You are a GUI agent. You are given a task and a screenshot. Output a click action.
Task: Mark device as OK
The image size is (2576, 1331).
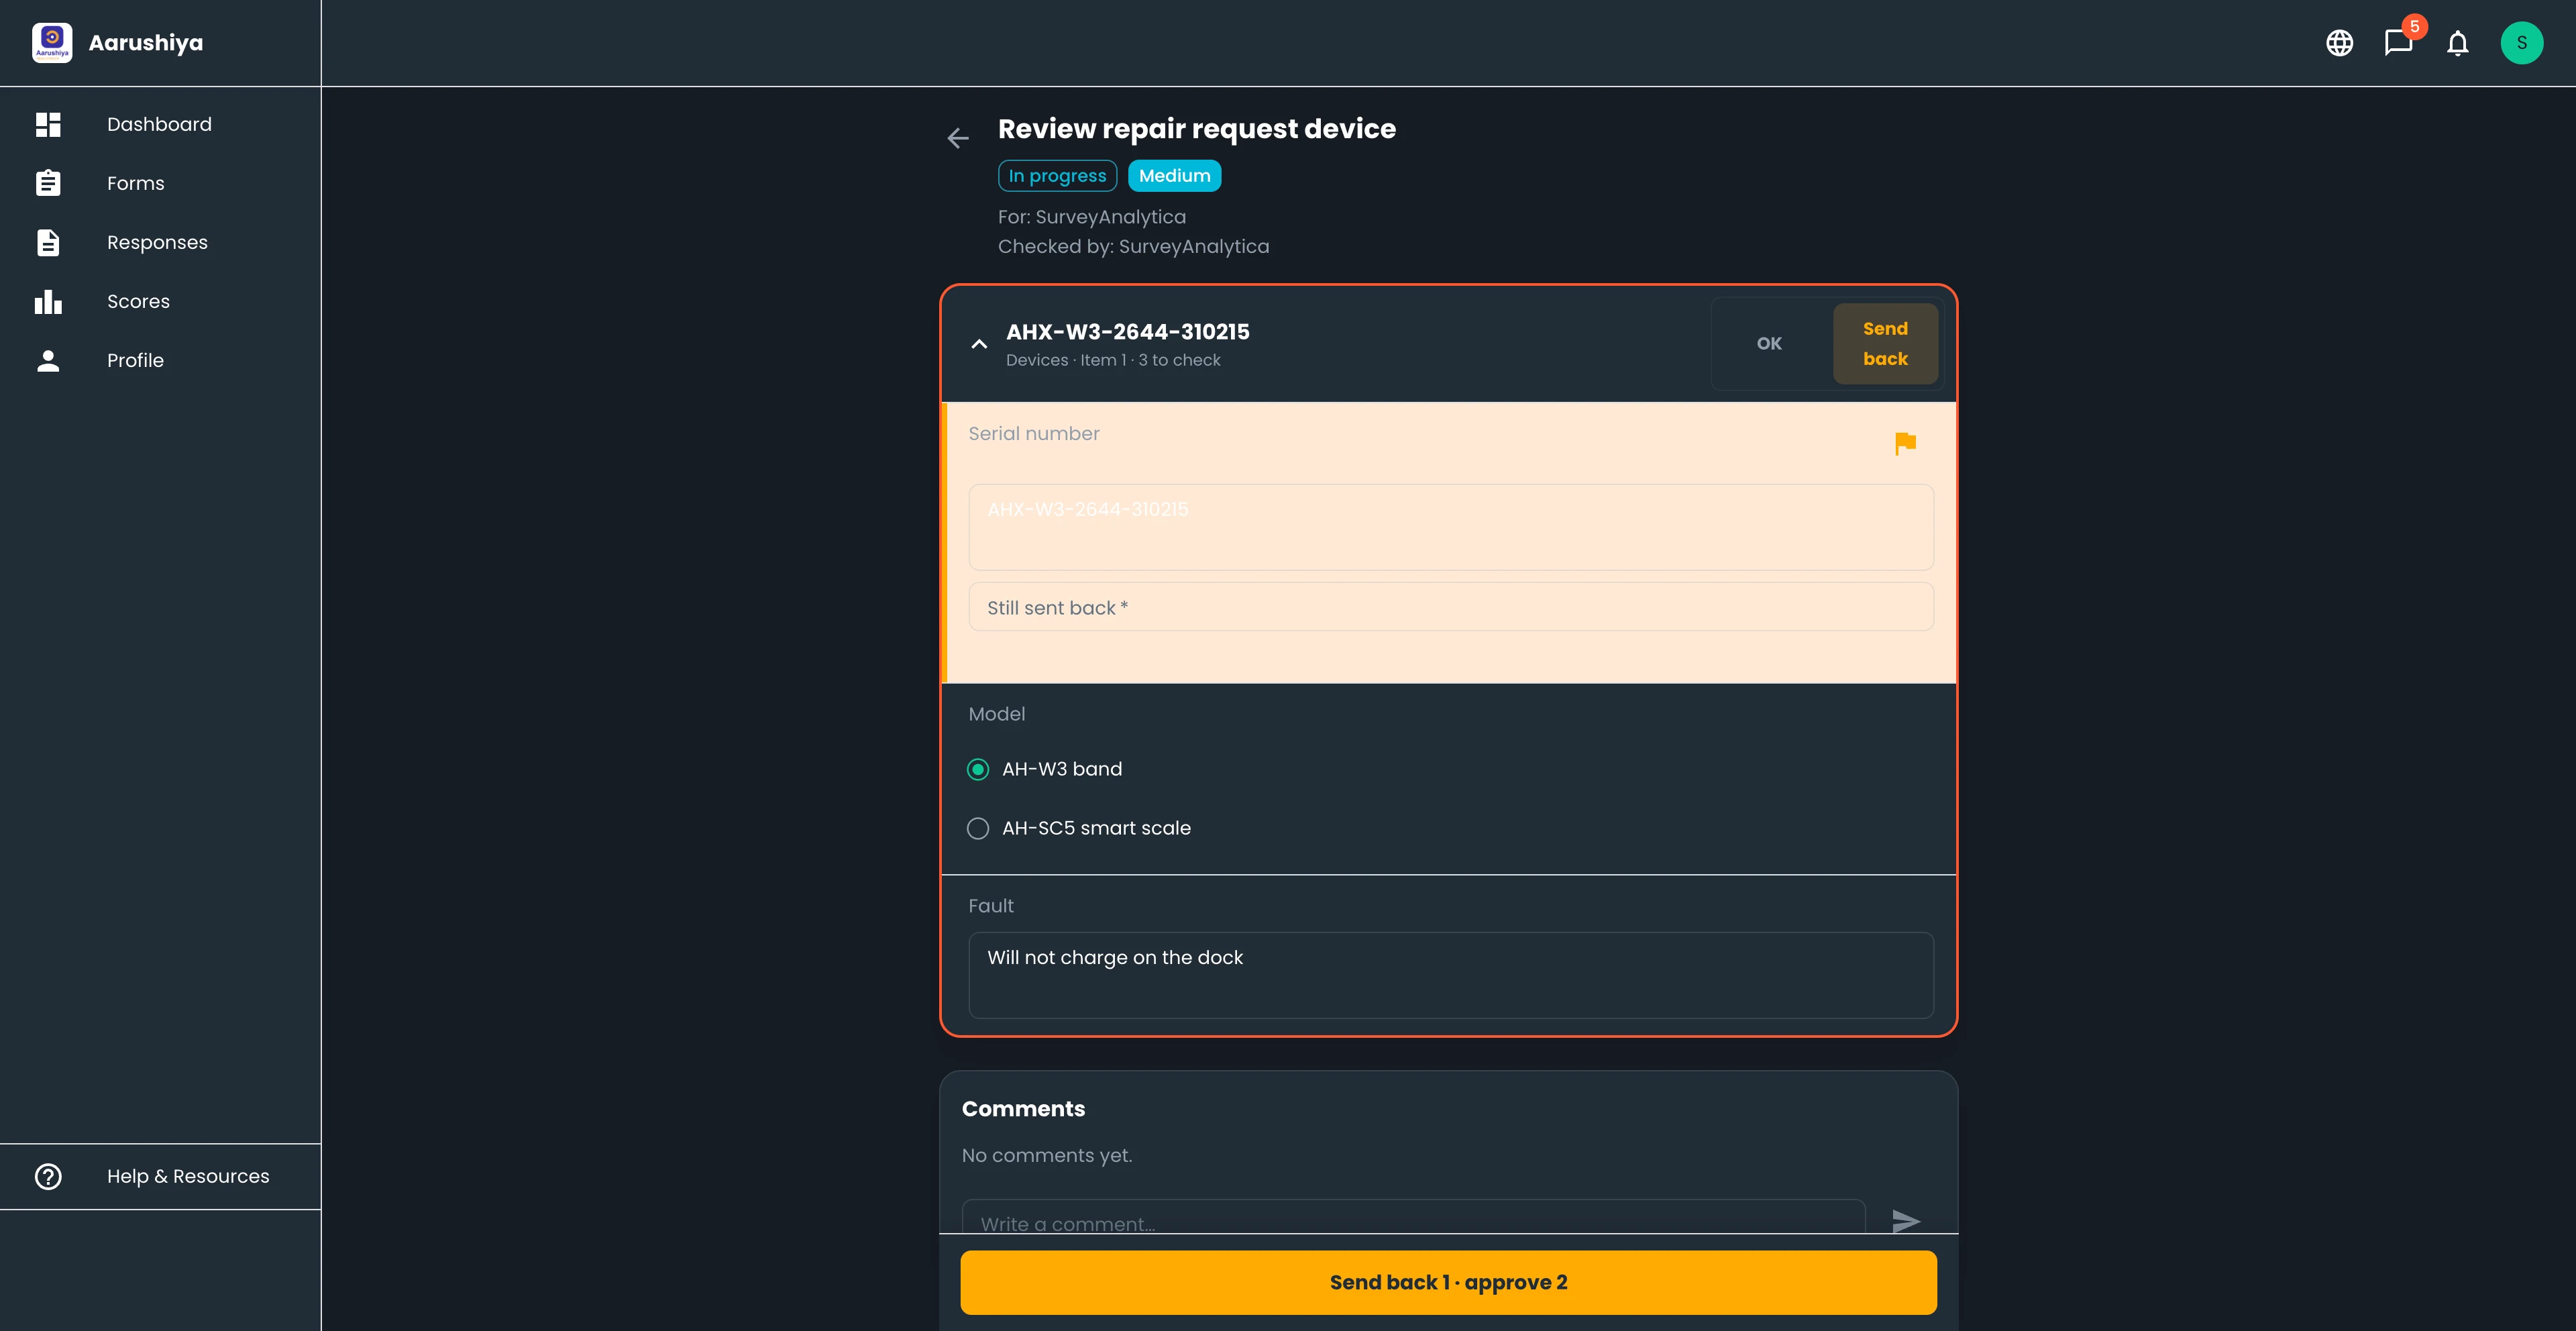[1769, 343]
